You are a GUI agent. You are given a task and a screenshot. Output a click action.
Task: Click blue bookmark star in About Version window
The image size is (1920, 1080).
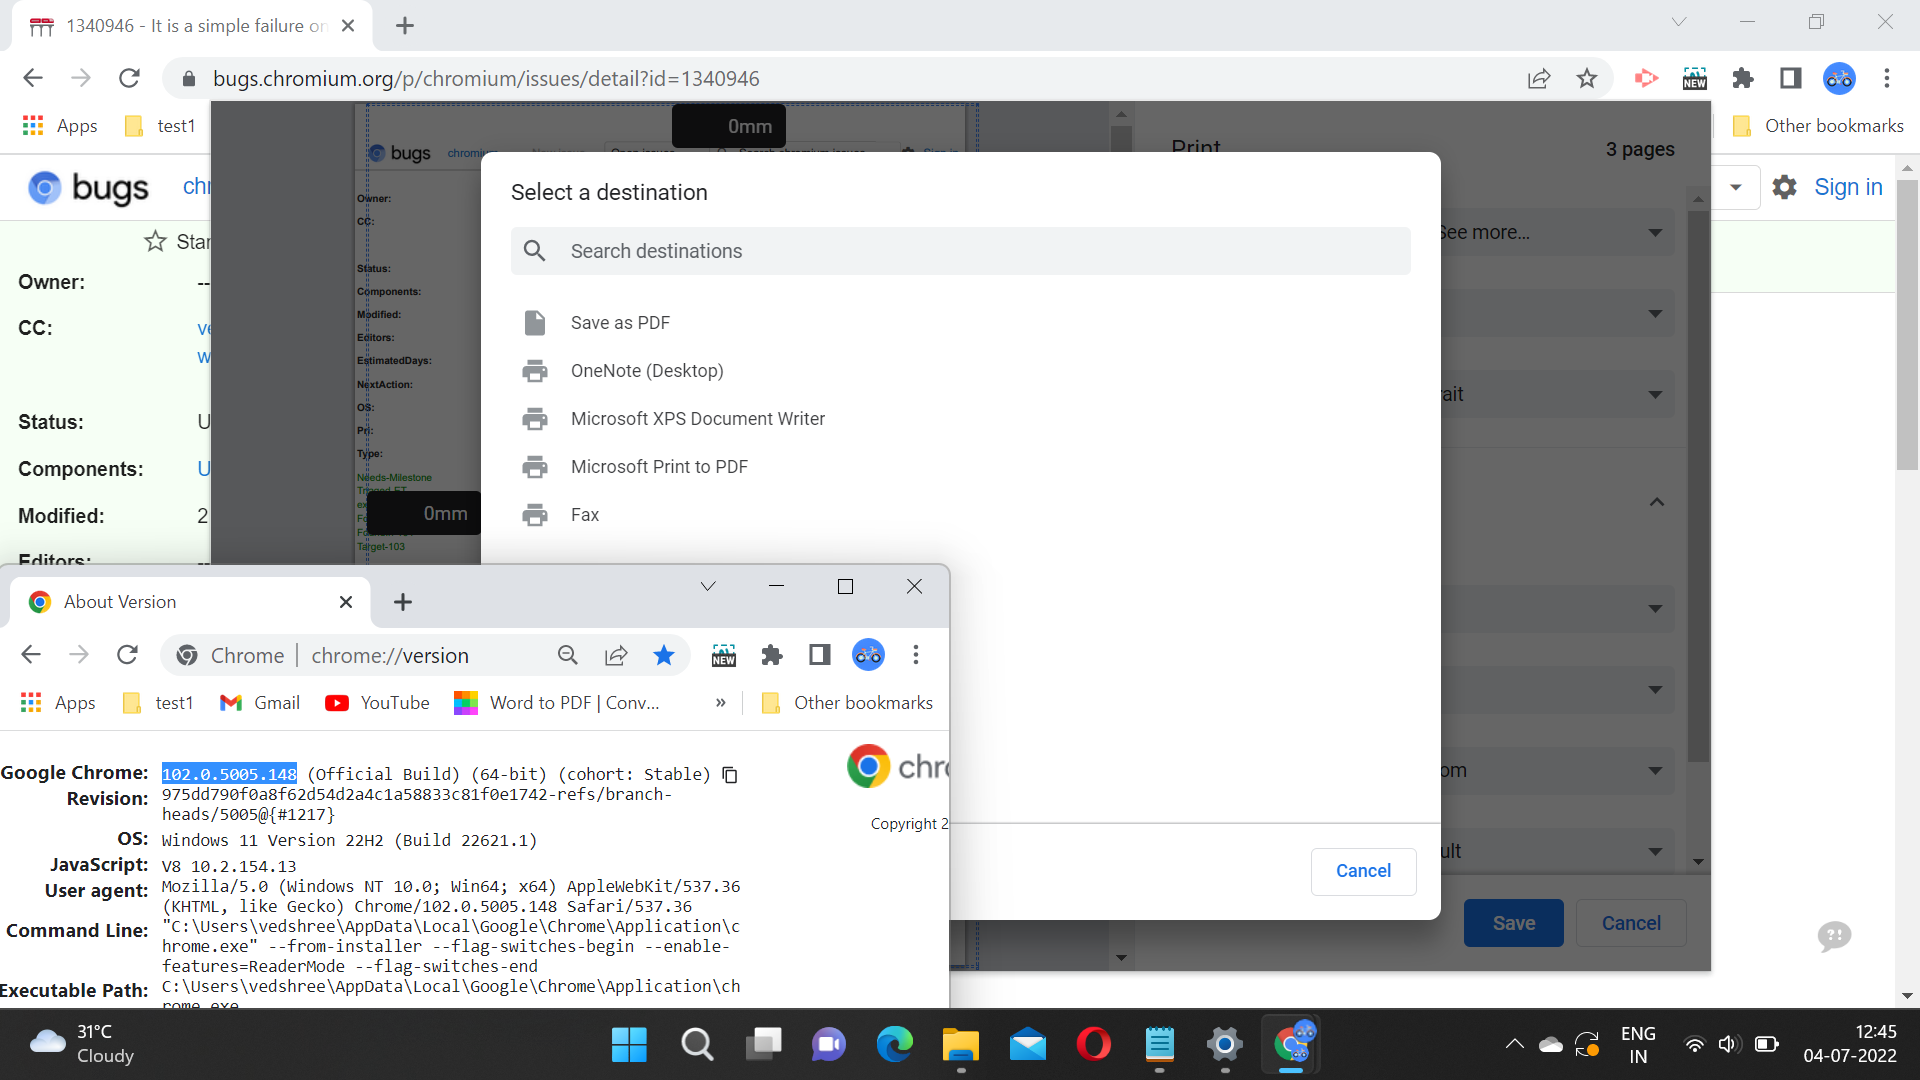664,655
